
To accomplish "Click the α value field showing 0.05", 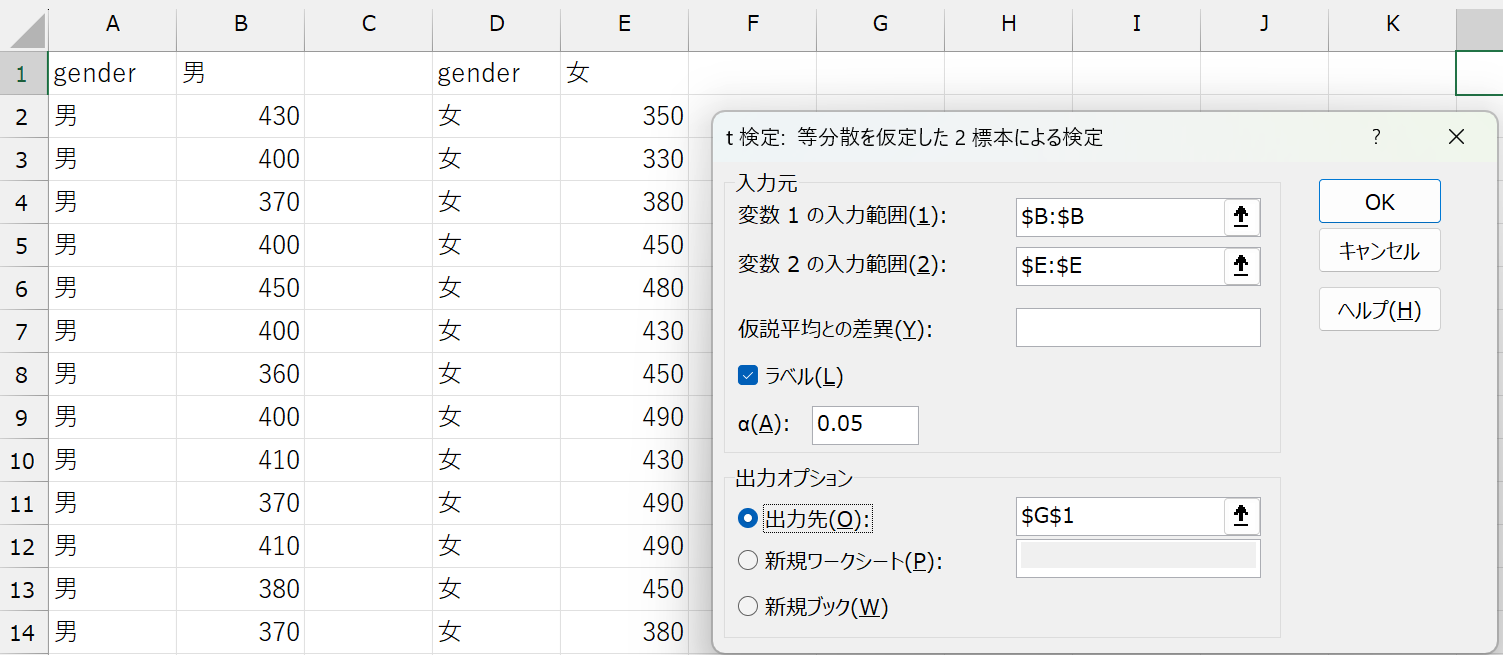I will point(865,425).
